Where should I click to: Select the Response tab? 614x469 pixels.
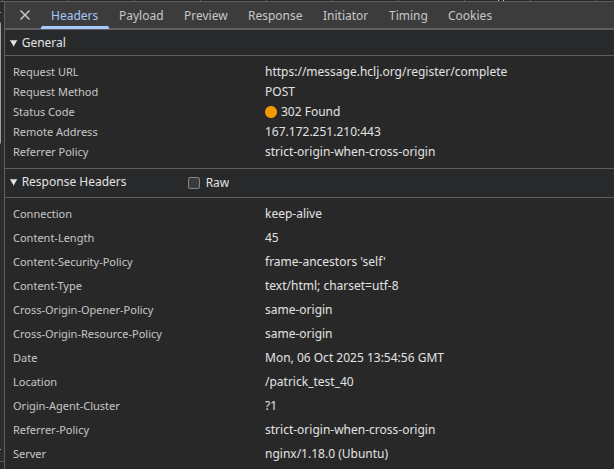click(275, 16)
